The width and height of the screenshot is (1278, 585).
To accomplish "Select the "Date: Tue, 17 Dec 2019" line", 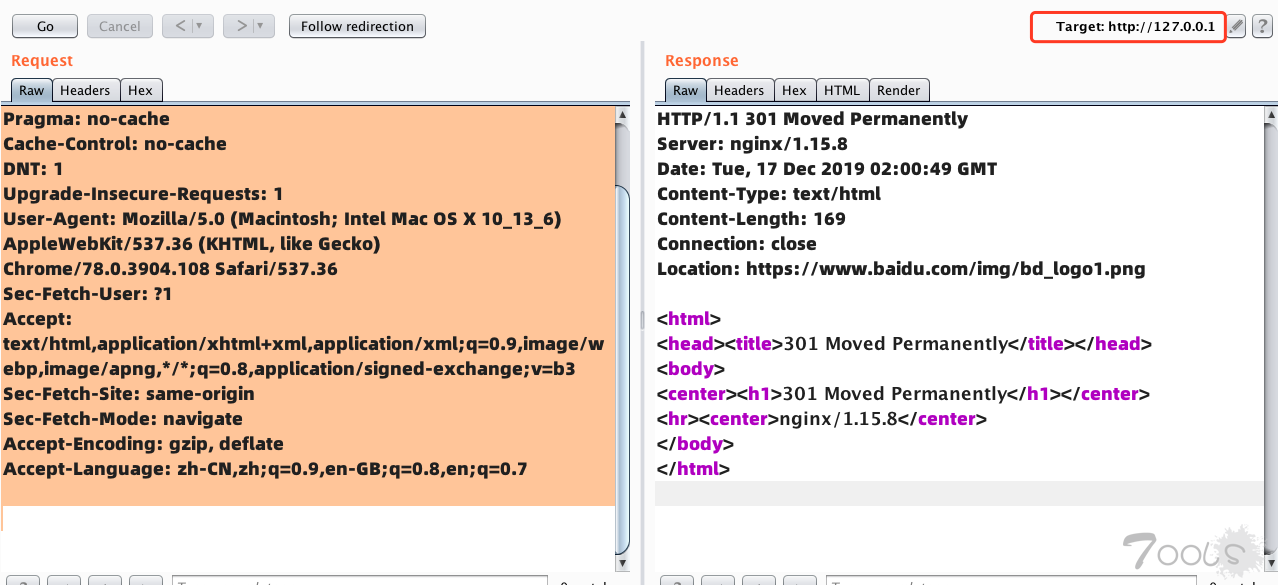I will coord(827,169).
